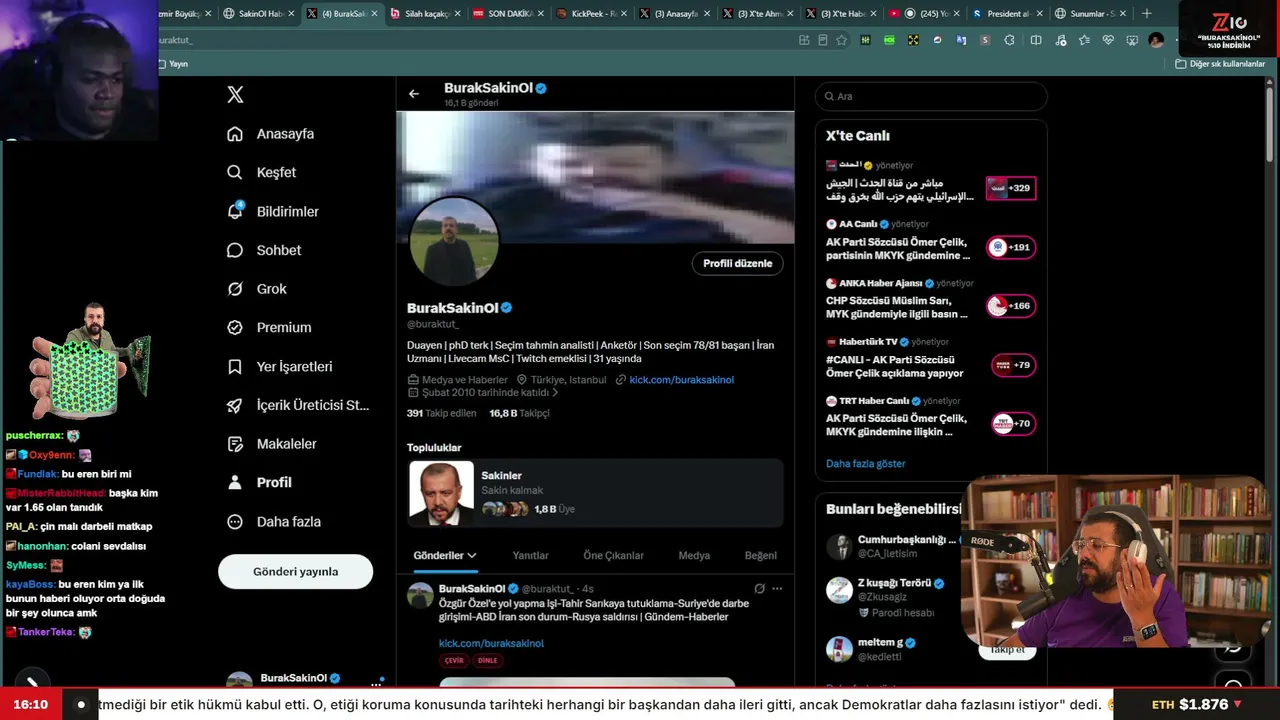Expand the Daha fazla sidebar menu

point(274,521)
